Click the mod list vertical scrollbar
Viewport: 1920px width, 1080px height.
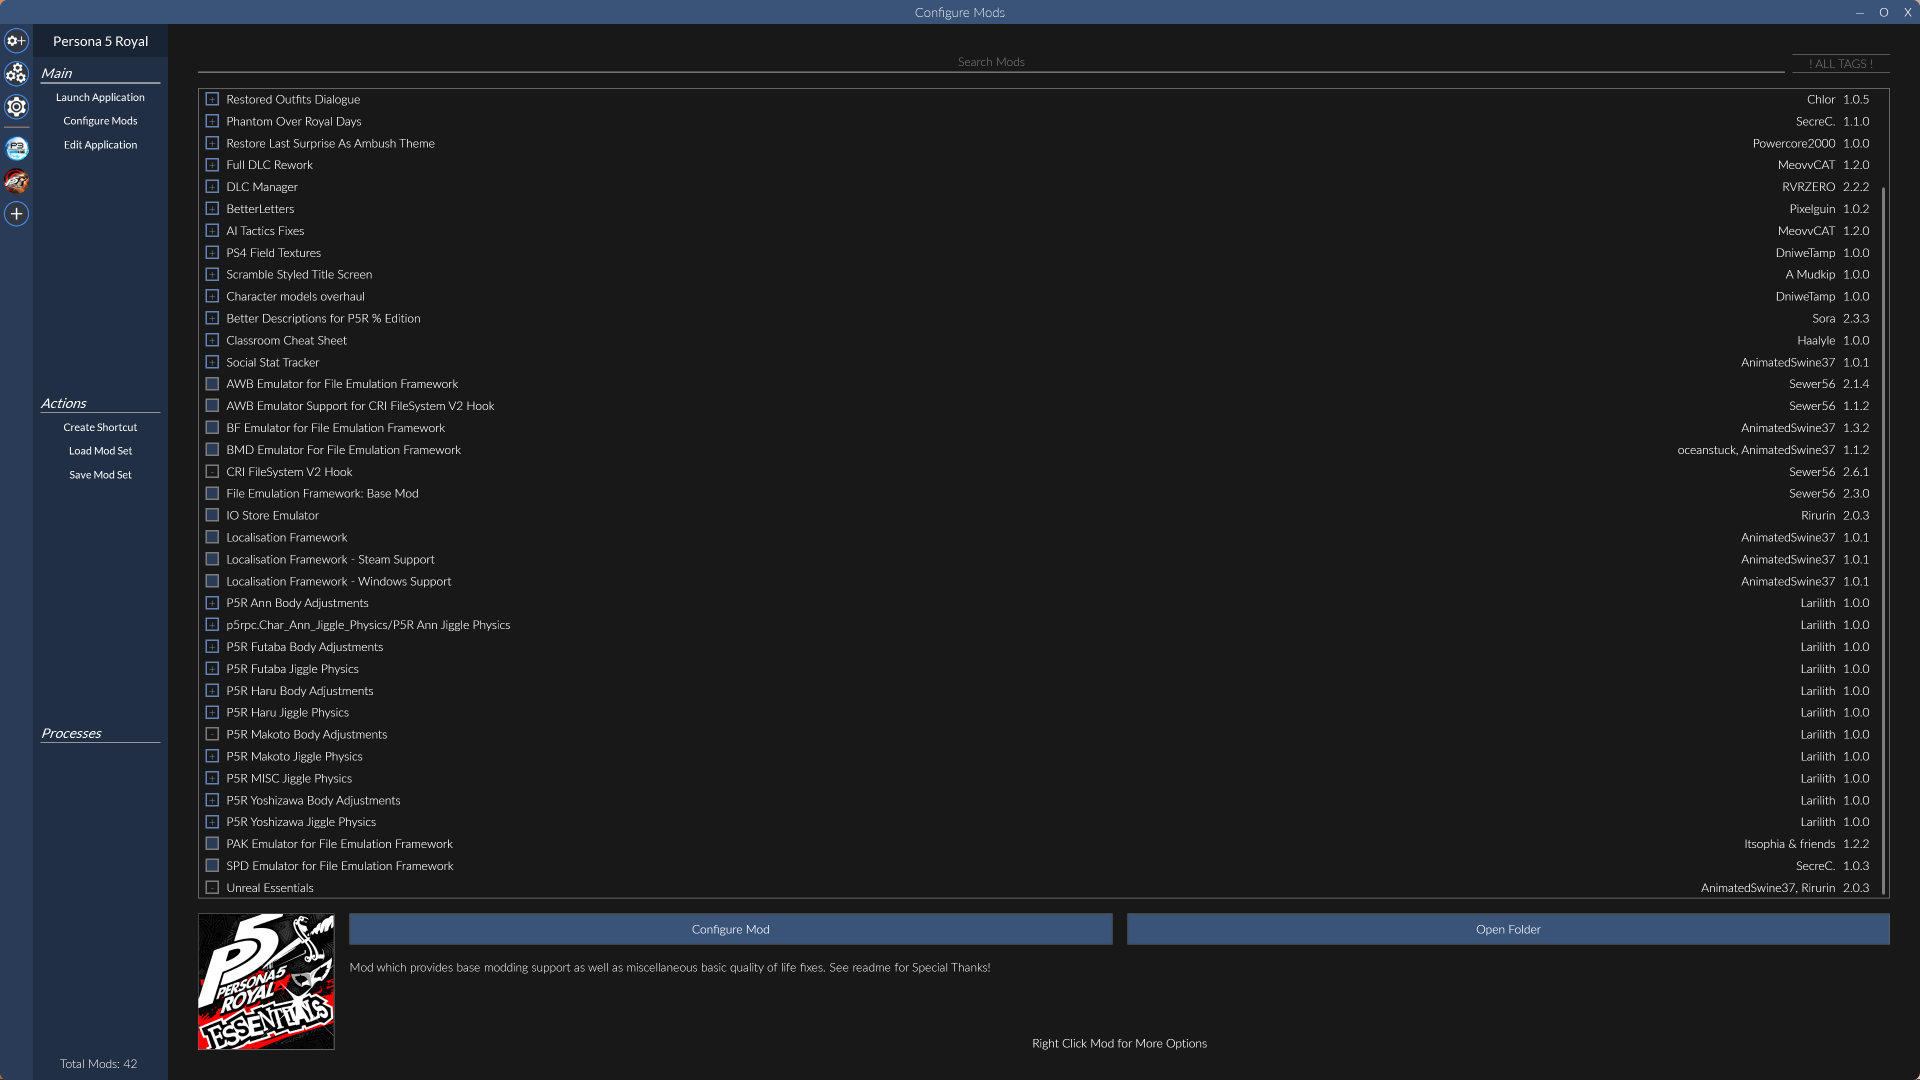[1884, 540]
